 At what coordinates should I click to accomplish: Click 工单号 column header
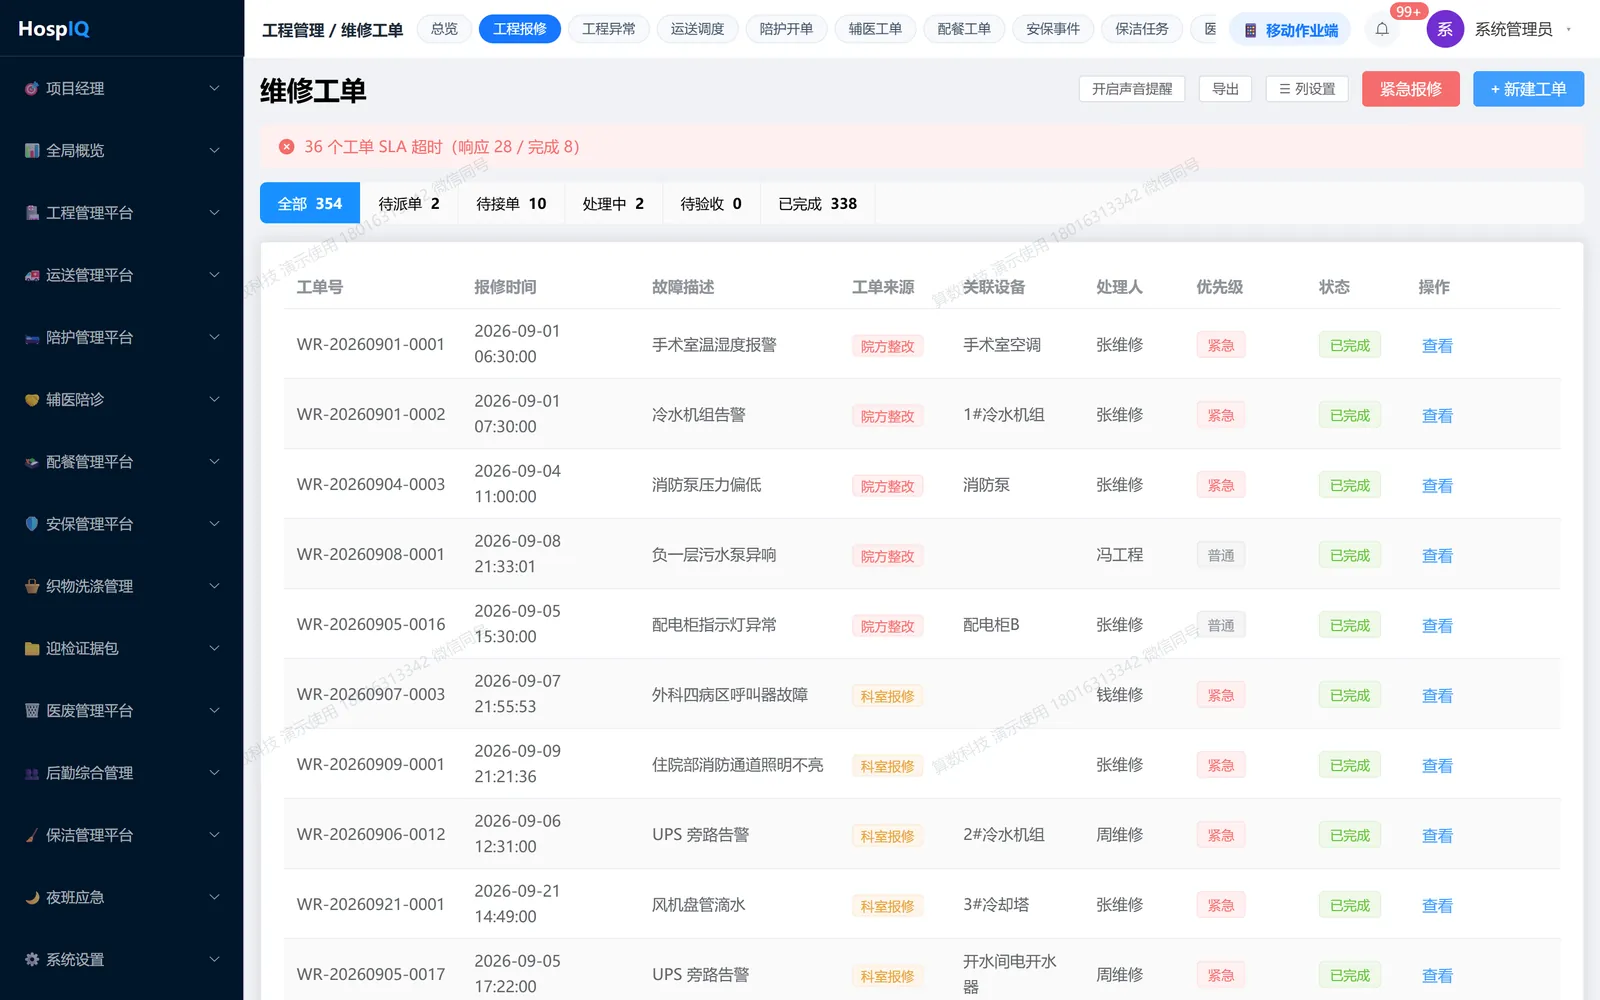pos(320,287)
